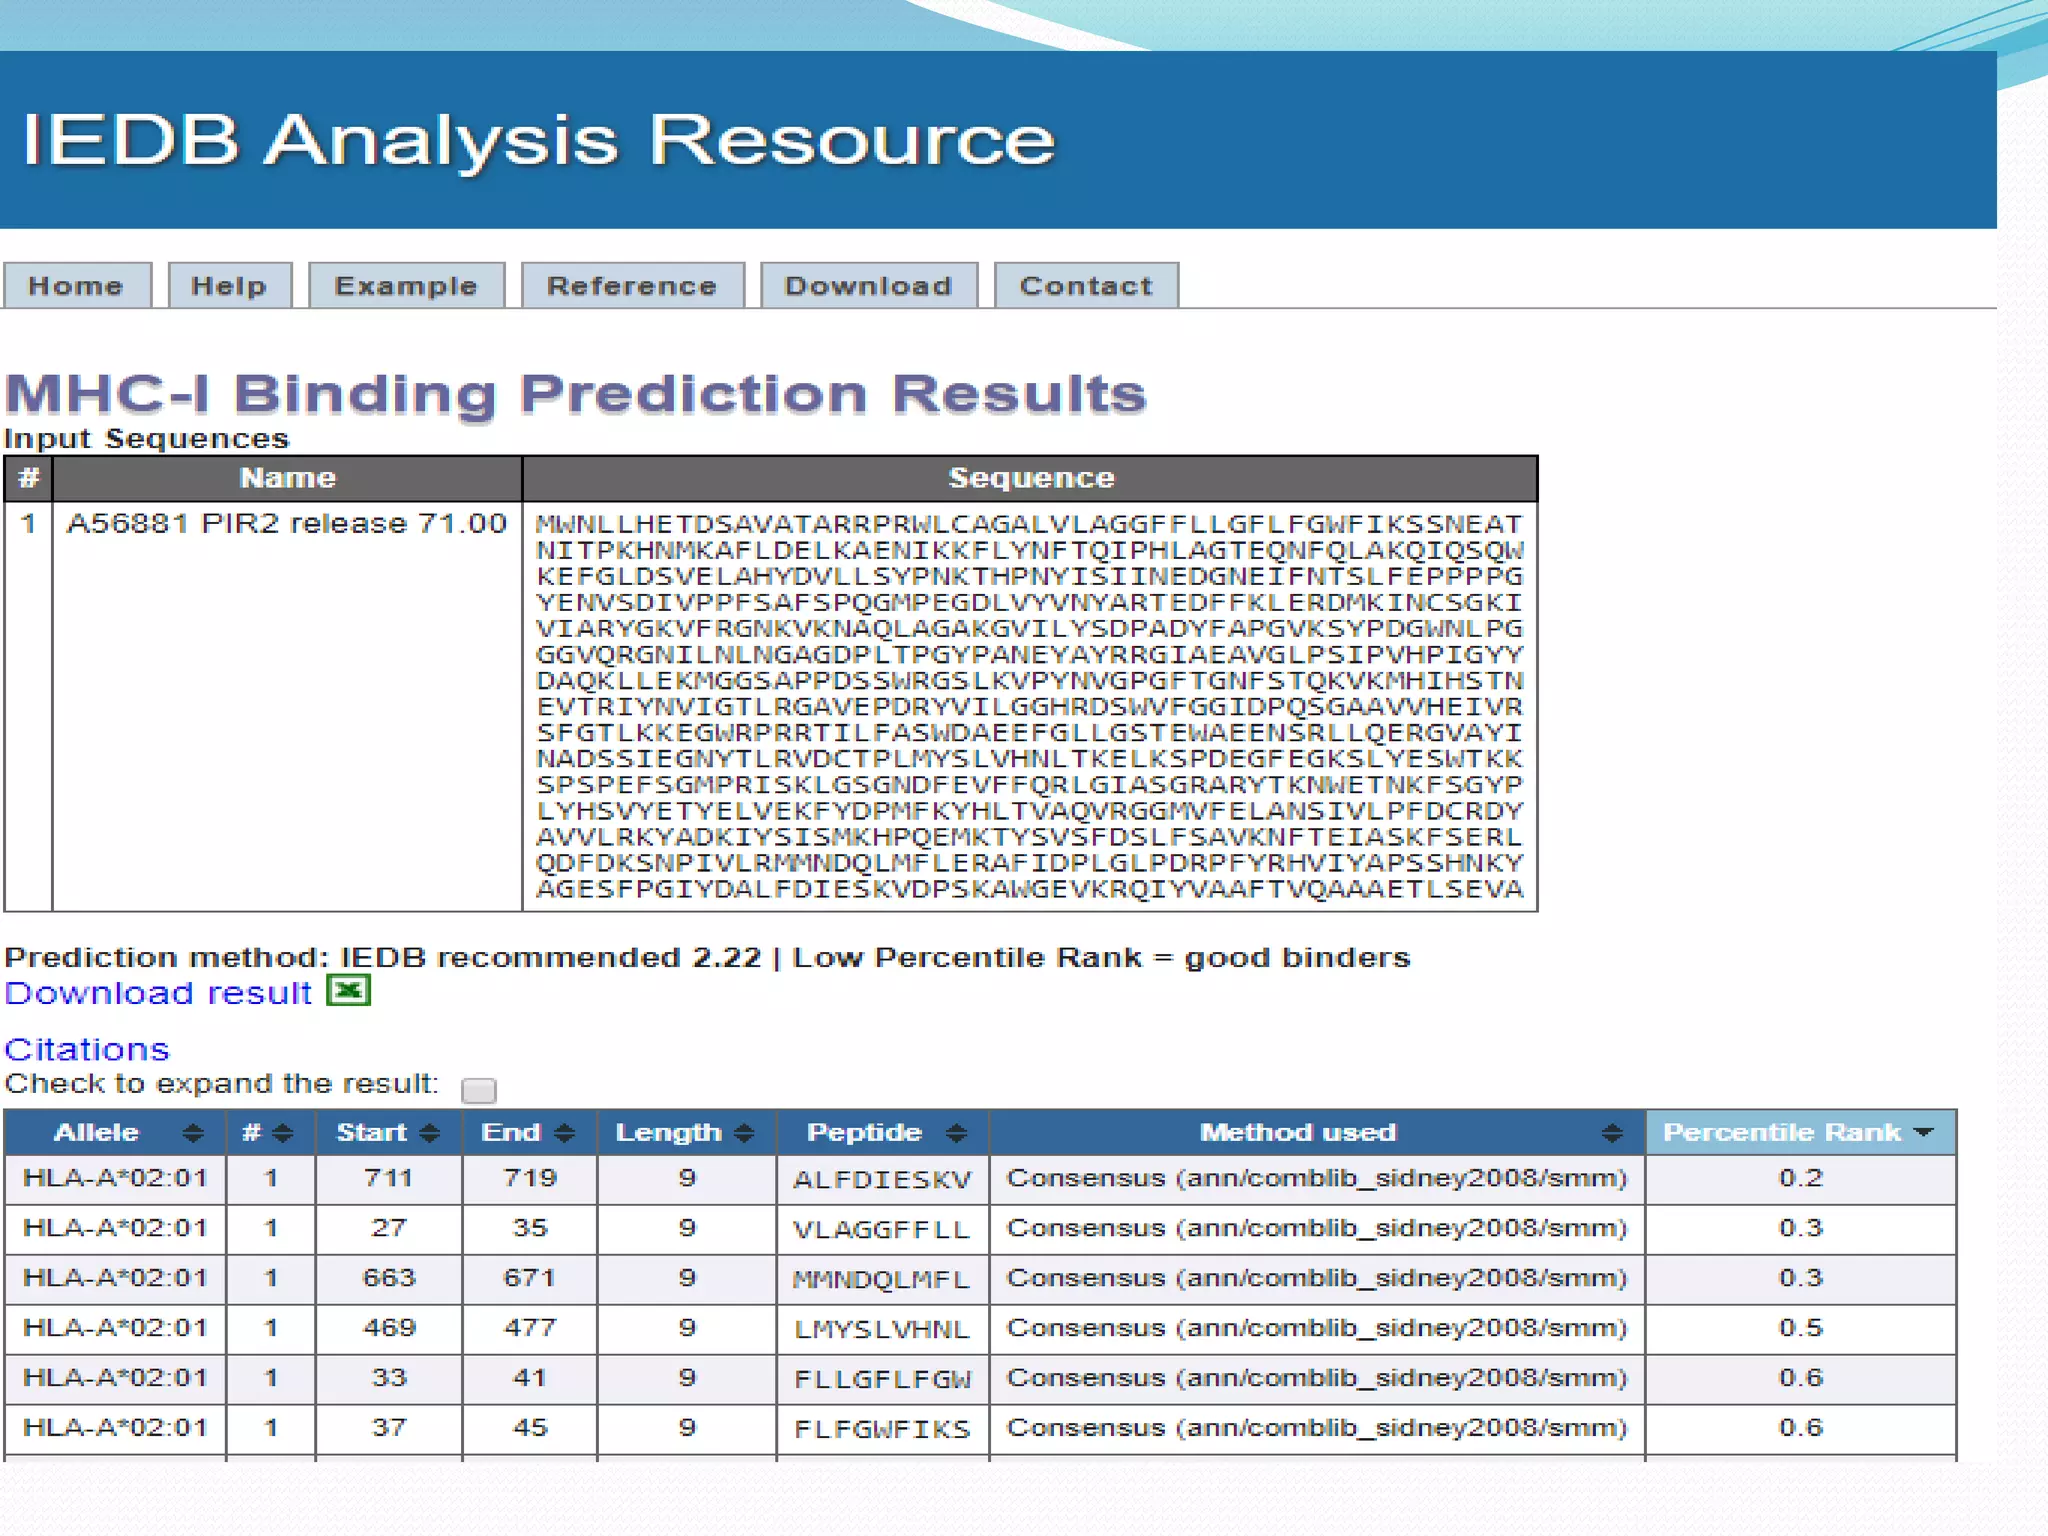
Task: Open the Download tab
Action: (x=868, y=286)
